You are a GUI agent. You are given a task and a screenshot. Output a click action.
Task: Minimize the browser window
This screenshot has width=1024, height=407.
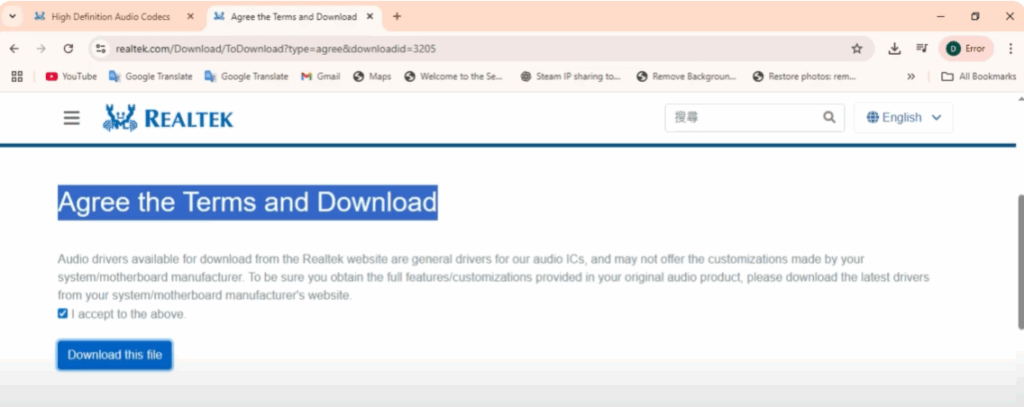pyautogui.click(x=941, y=16)
